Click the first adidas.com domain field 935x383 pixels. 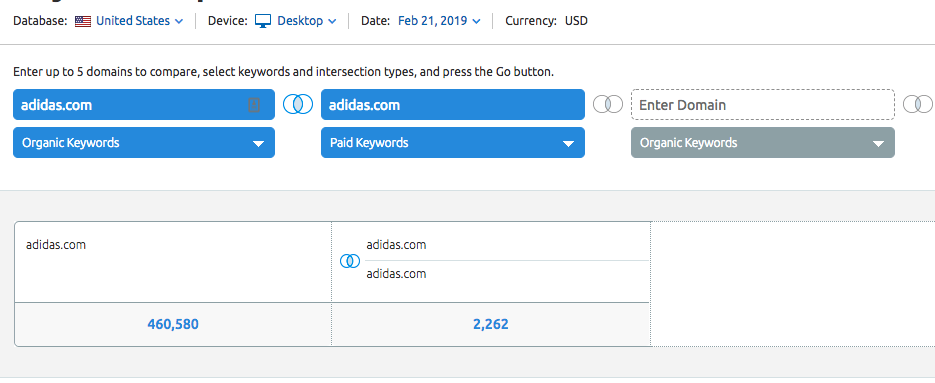click(144, 105)
